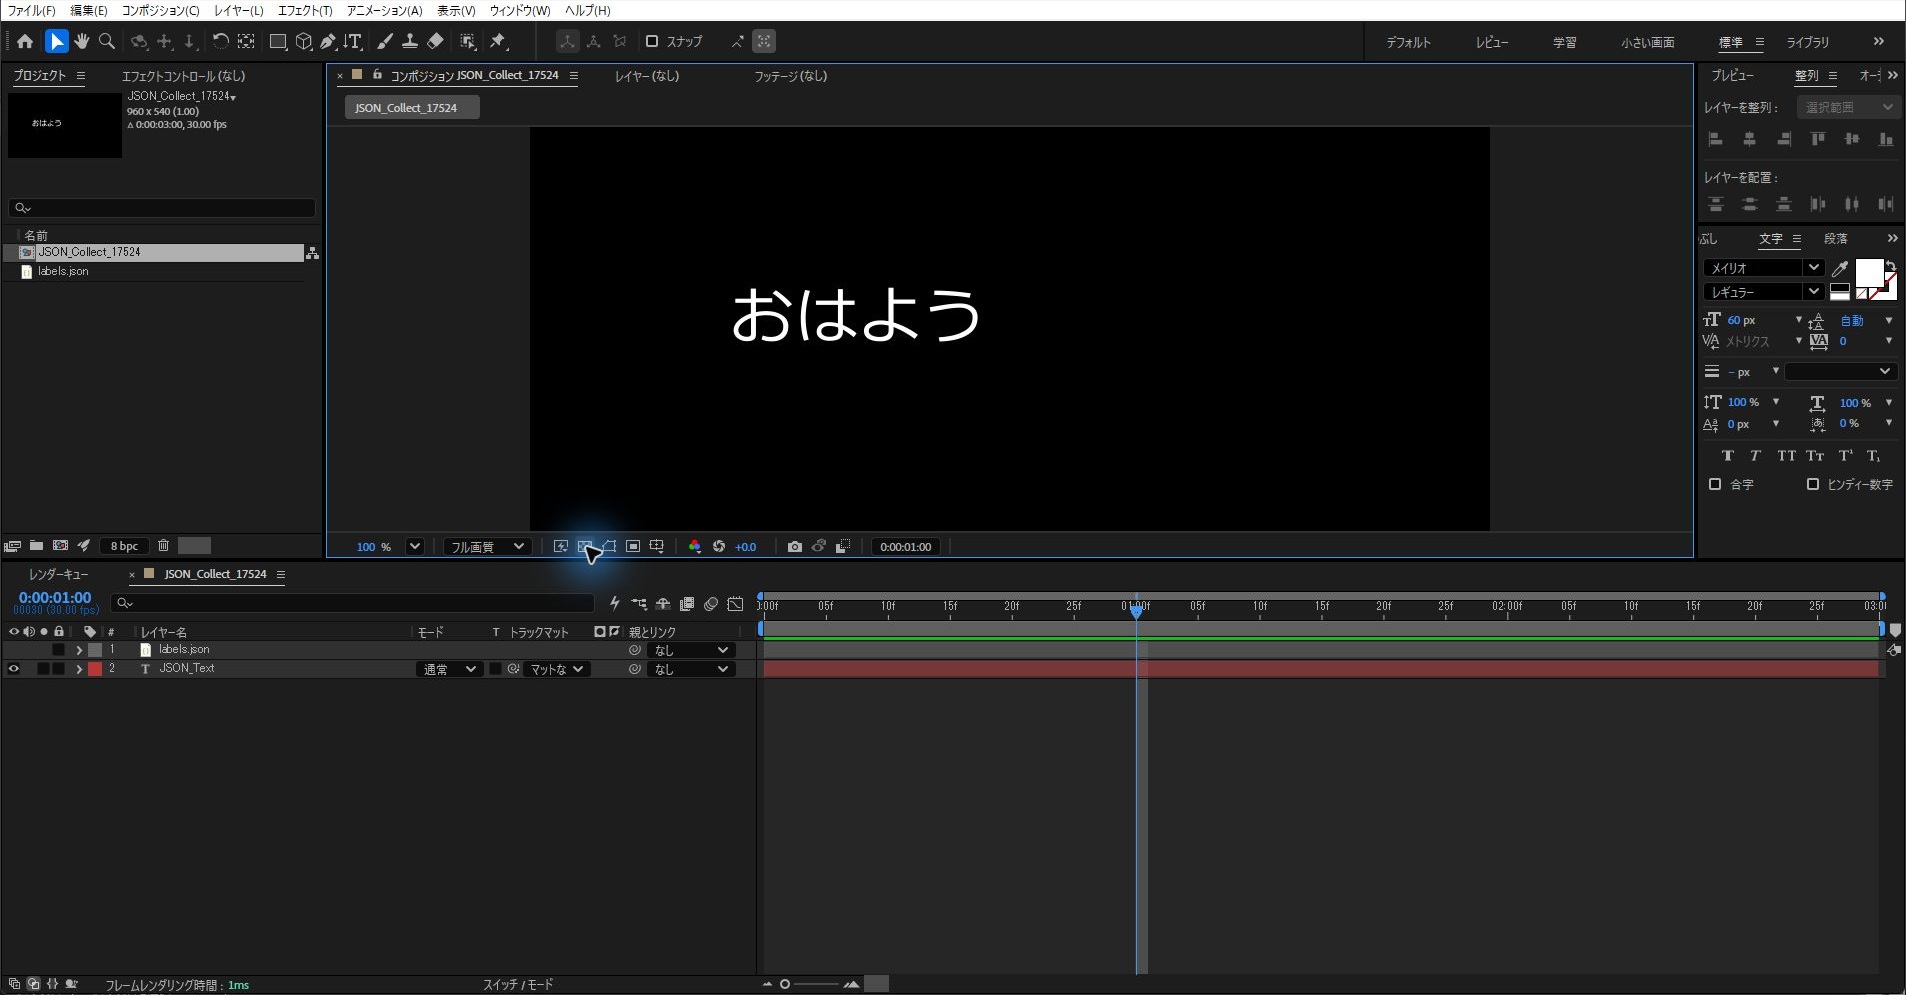Open the 通常 blend mode dropdown
Image resolution: width=1906 pixels, height=995 pixels.
coord(449,669)
